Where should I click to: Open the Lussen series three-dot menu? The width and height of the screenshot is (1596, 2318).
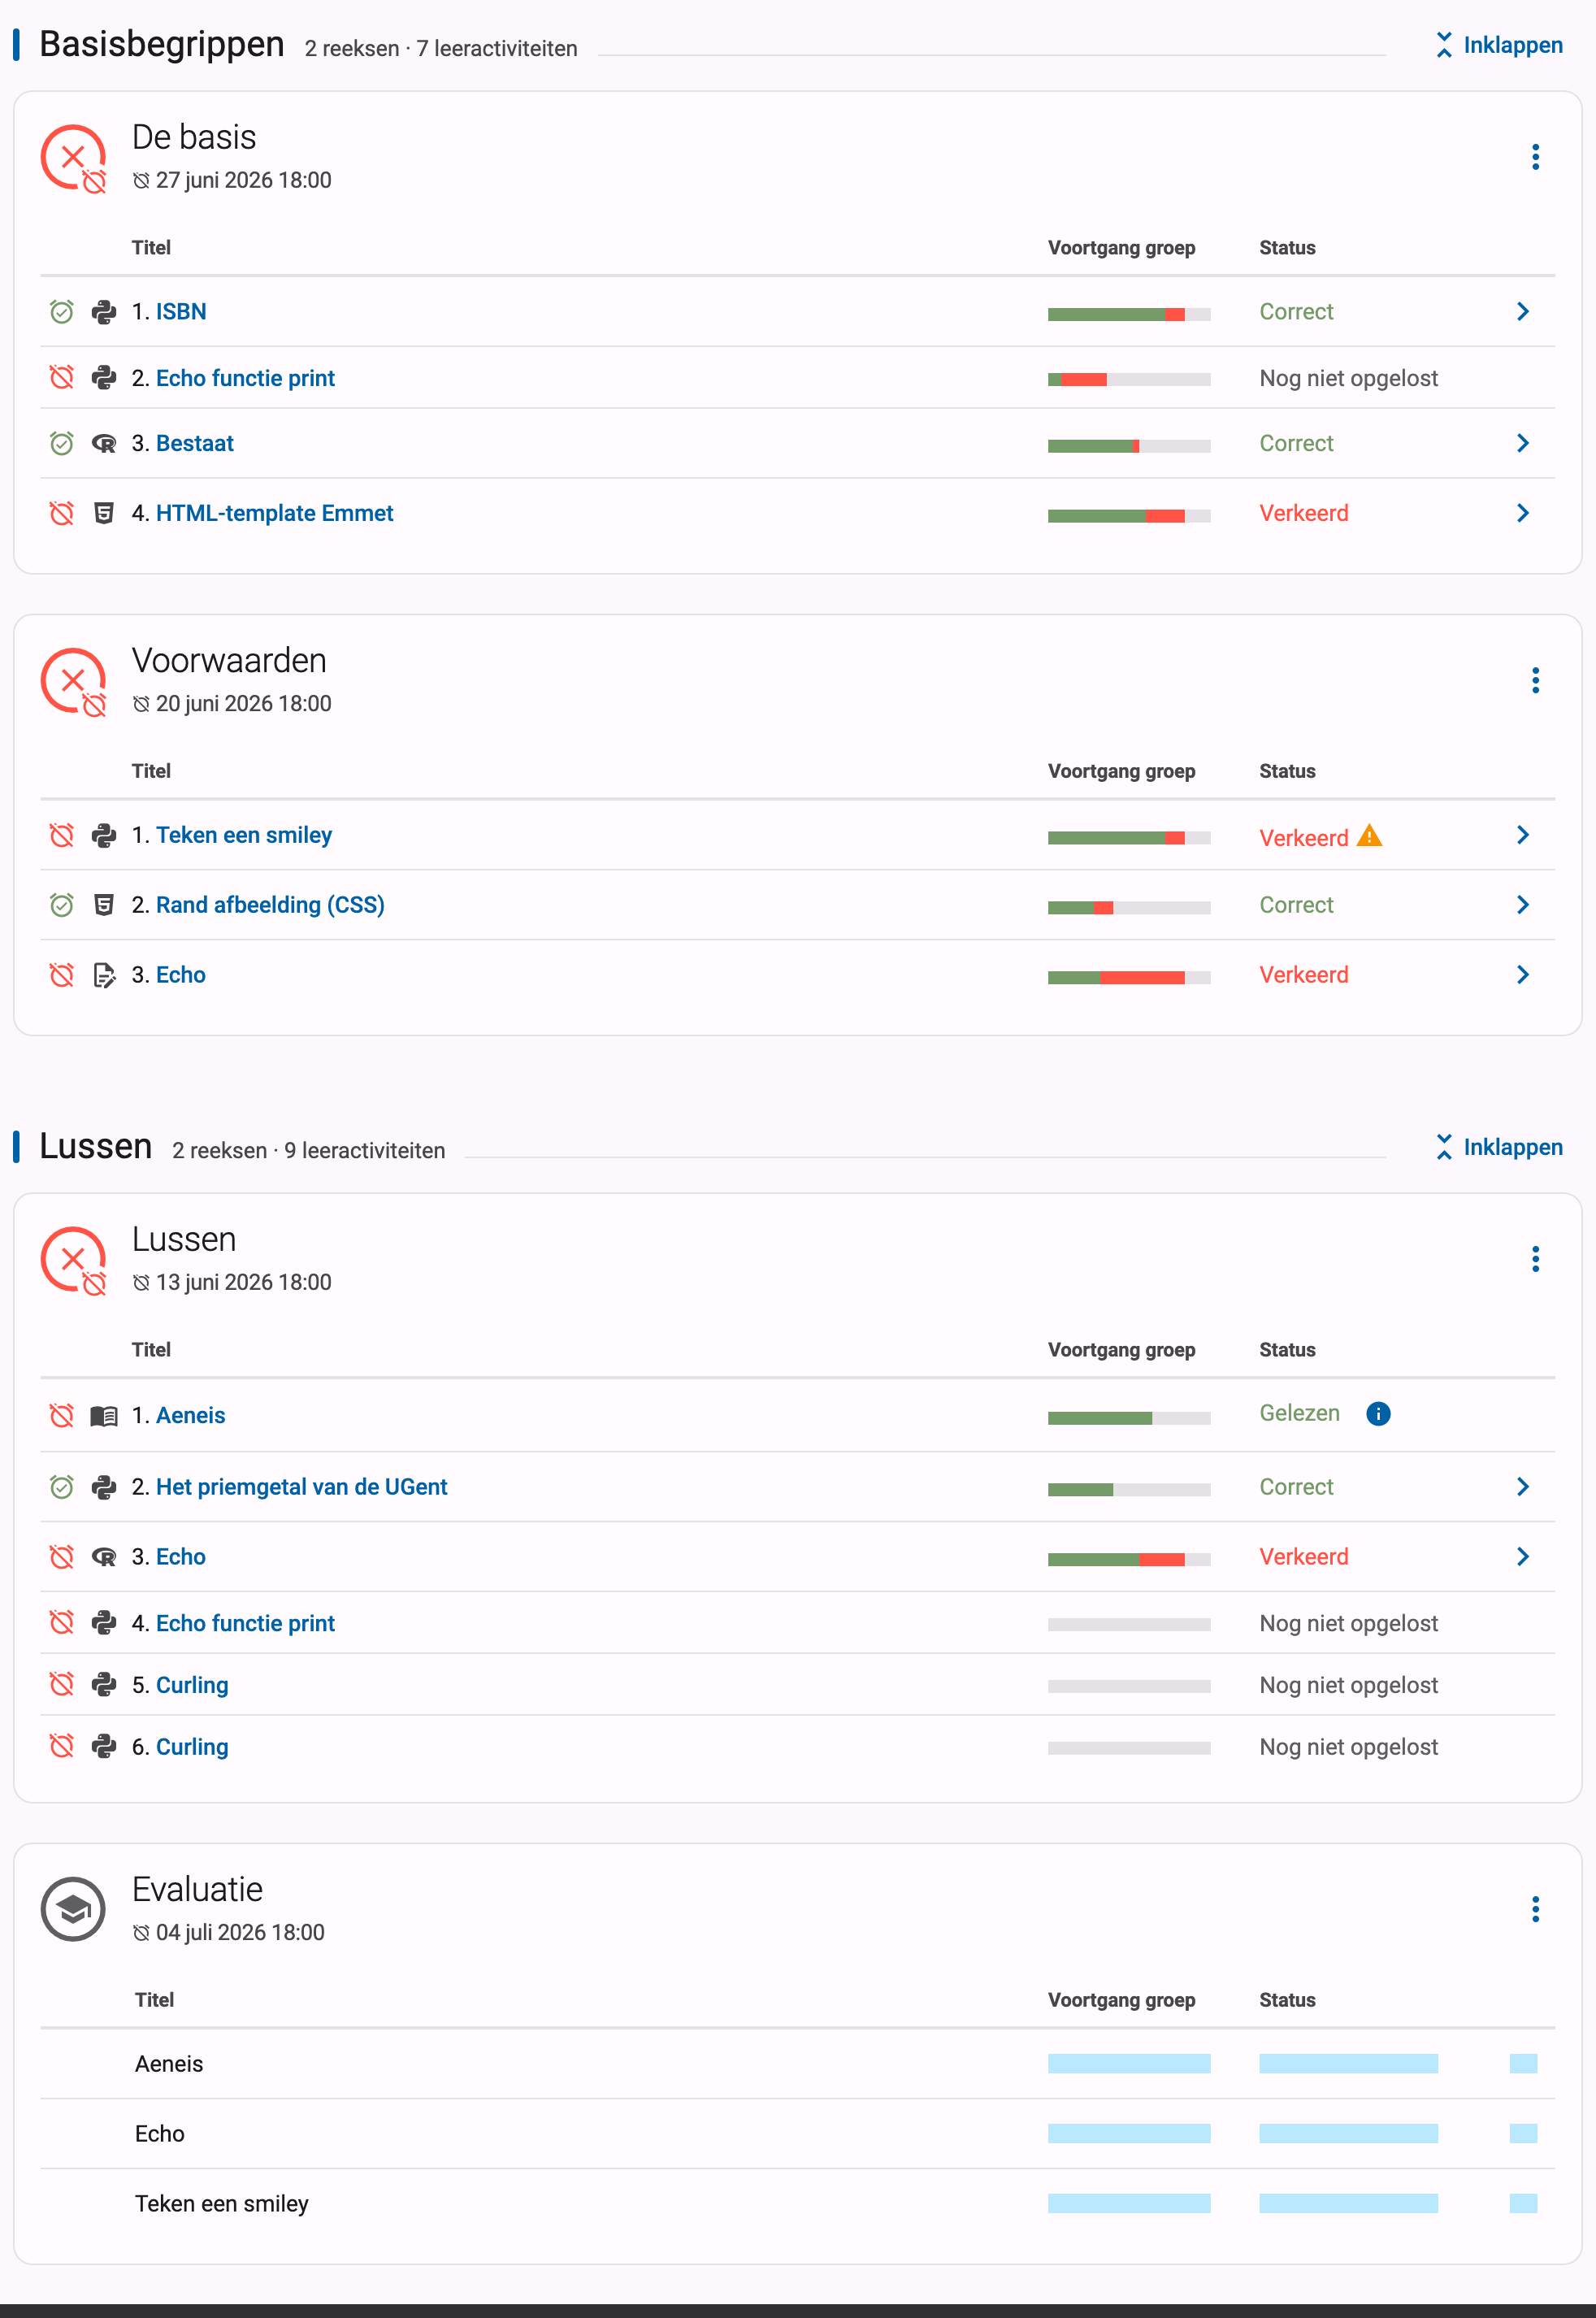(1535, 1259)
